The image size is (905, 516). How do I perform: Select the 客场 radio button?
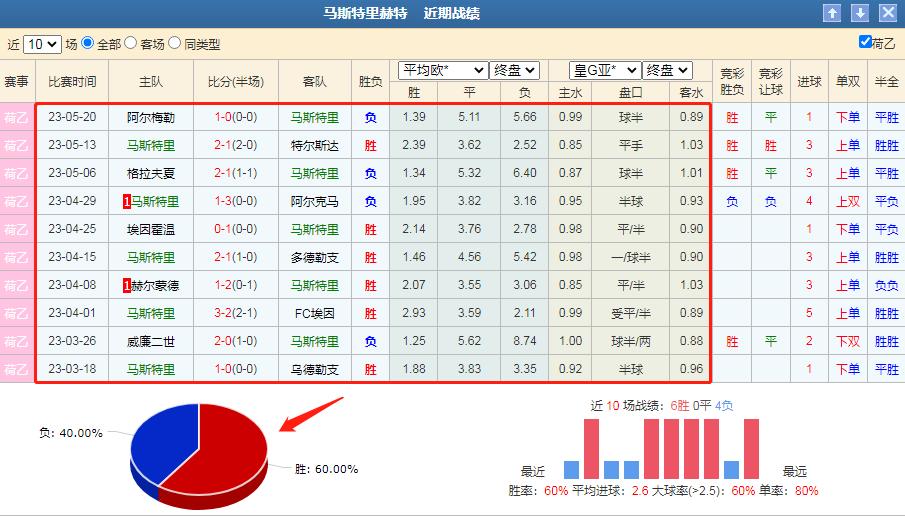[130, 43]
